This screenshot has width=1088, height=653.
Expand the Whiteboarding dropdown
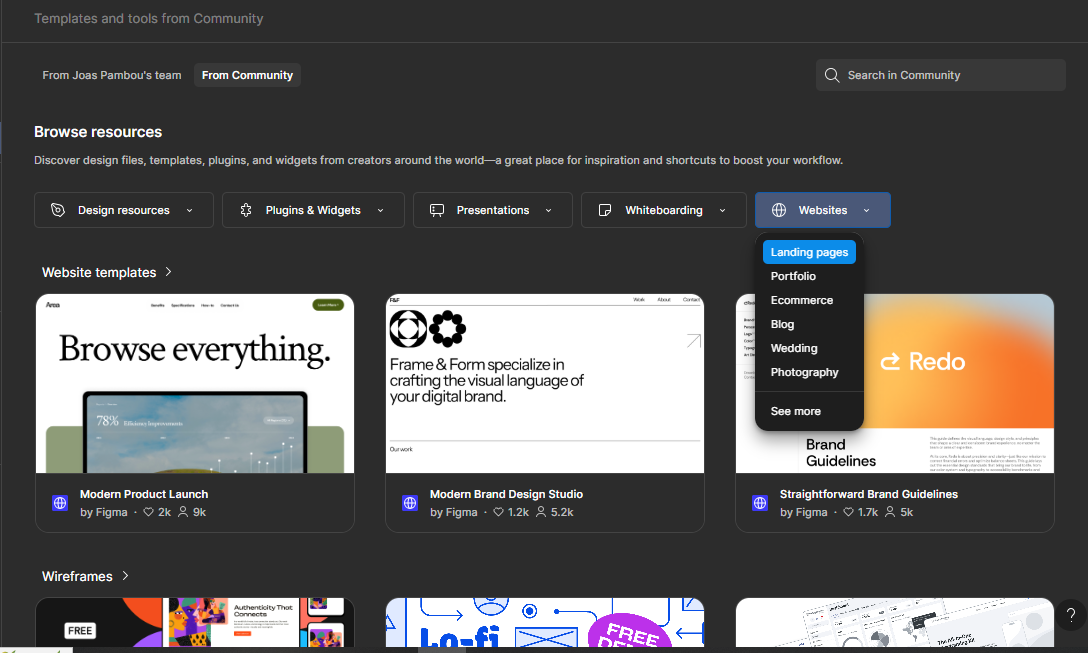tap(722, 210)
